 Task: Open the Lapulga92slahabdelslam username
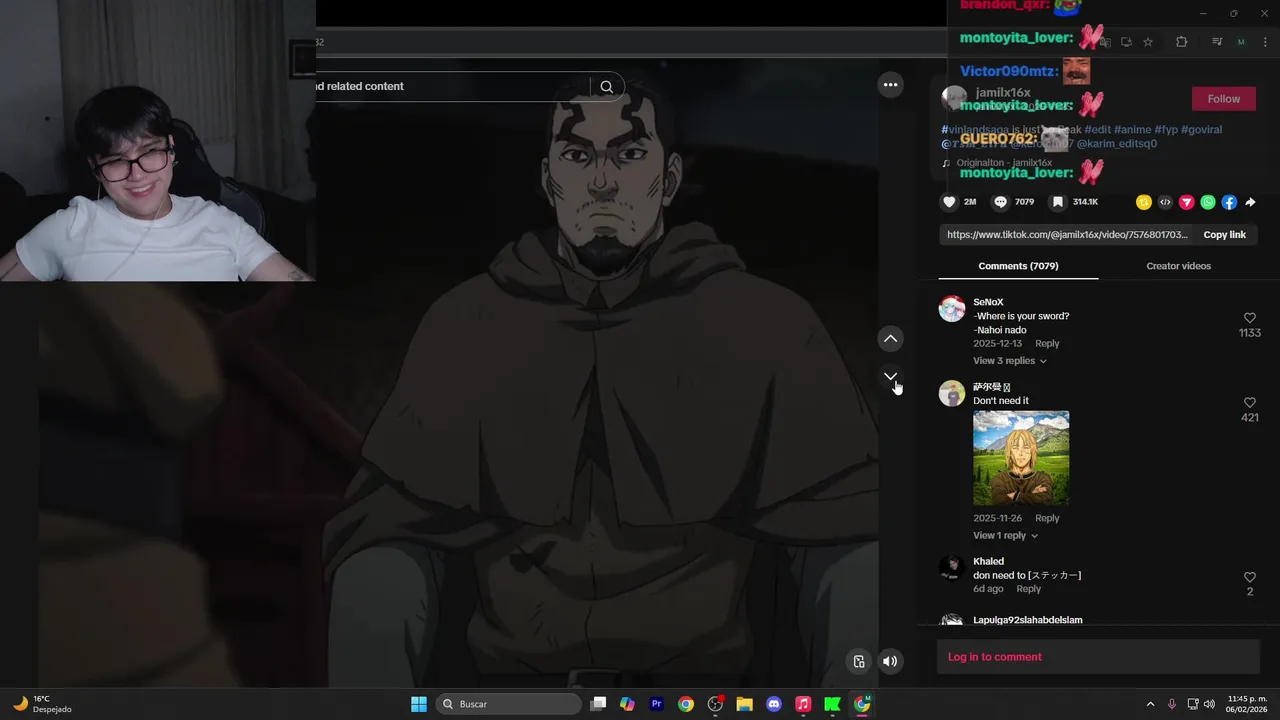tap(1028, 620)
